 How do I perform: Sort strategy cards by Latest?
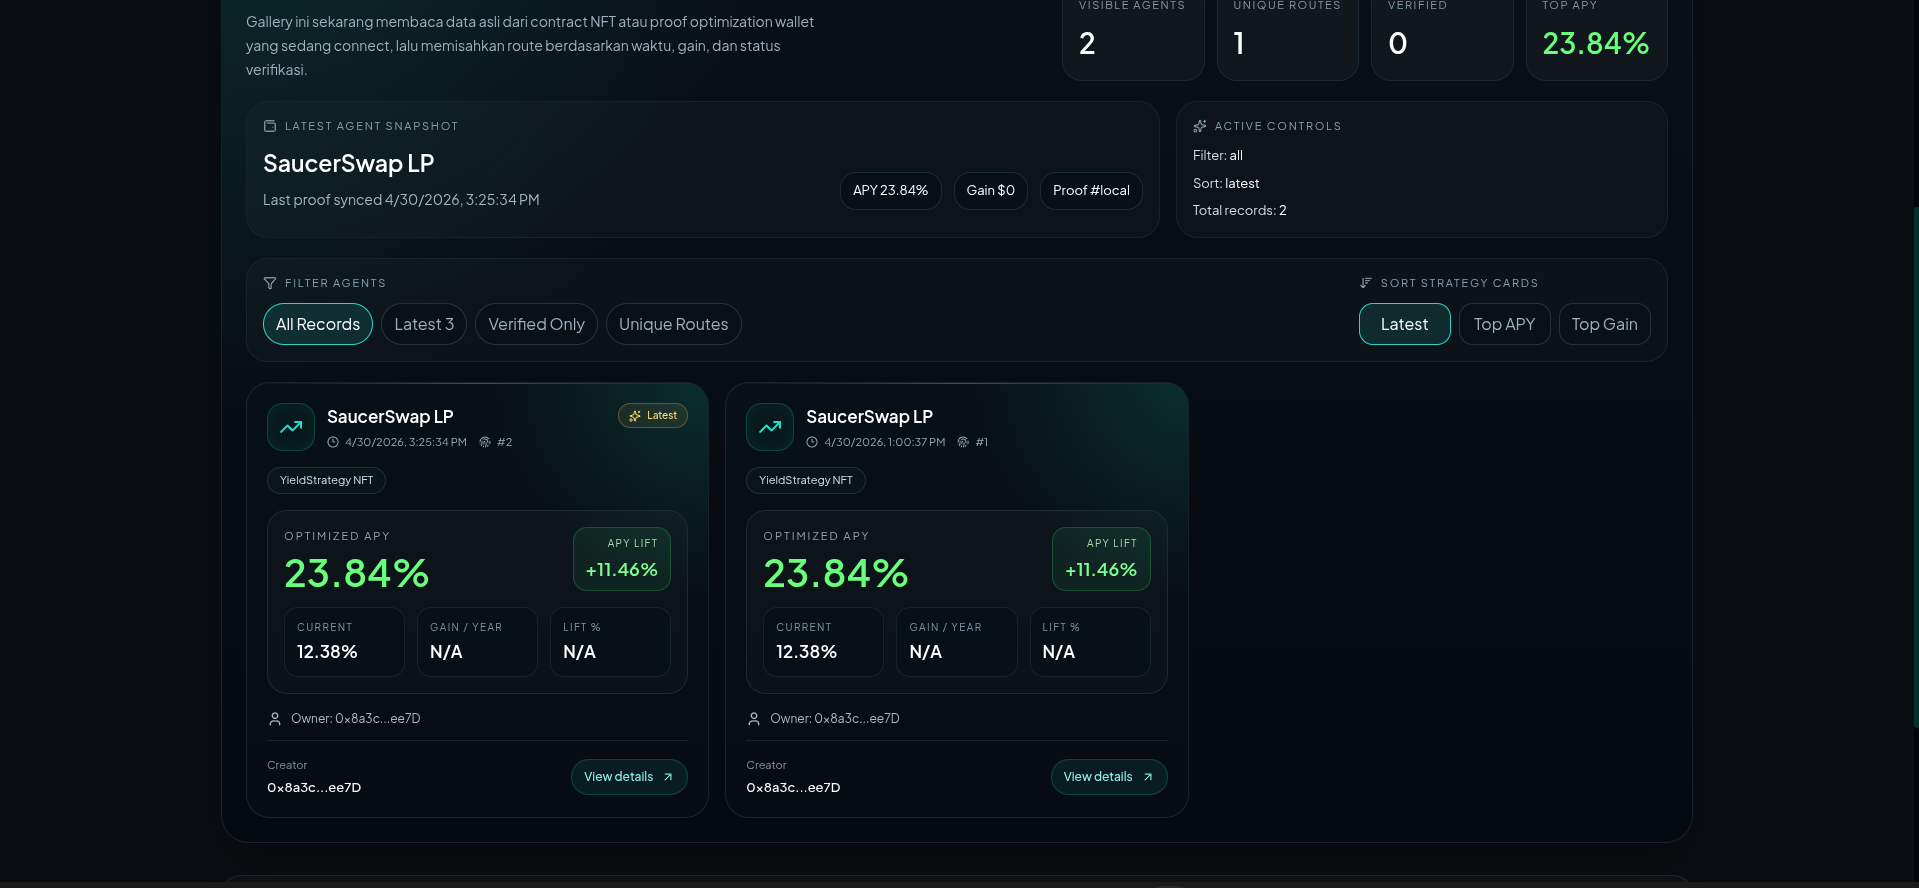[x=1404, y=324]
